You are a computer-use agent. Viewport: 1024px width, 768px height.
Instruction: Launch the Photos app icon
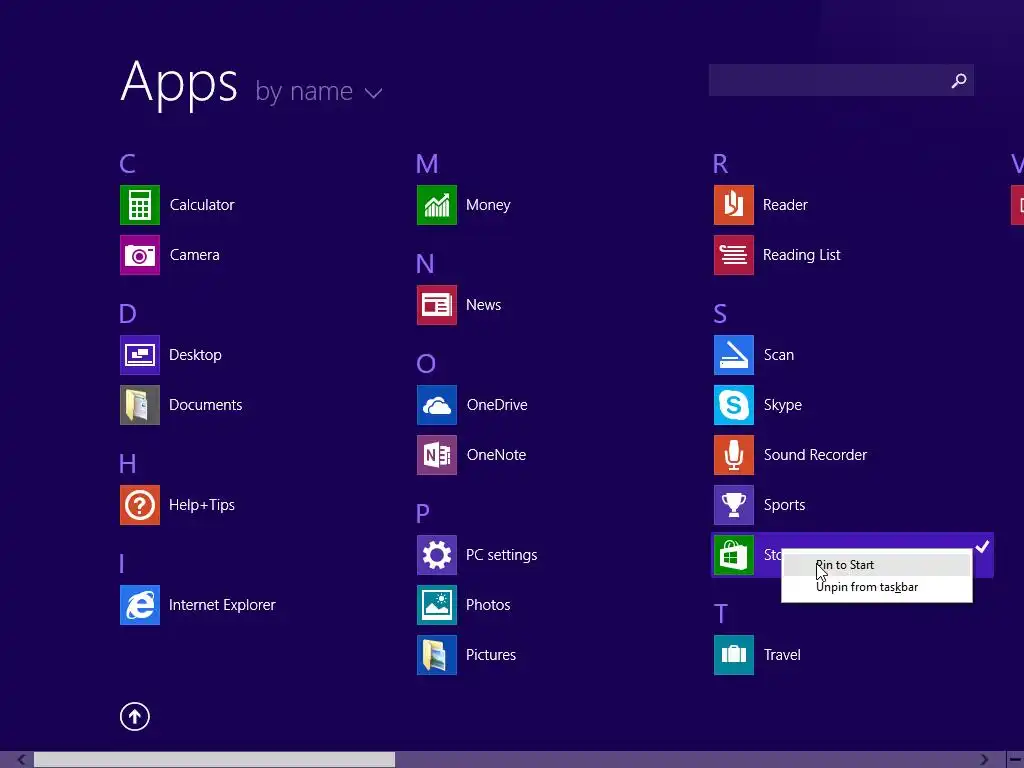click(x=437, y=605)
